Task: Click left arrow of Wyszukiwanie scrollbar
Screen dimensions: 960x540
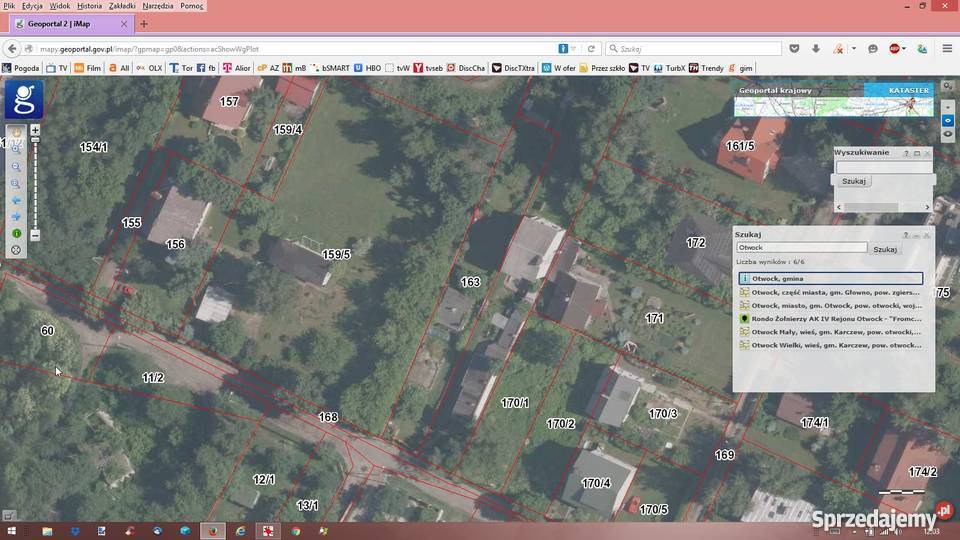Action: coord(839,207)
